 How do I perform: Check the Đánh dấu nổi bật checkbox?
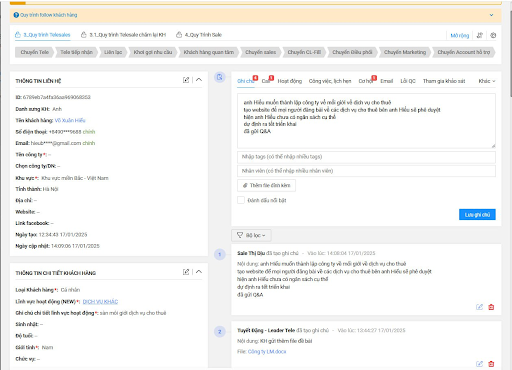point(241,200)
